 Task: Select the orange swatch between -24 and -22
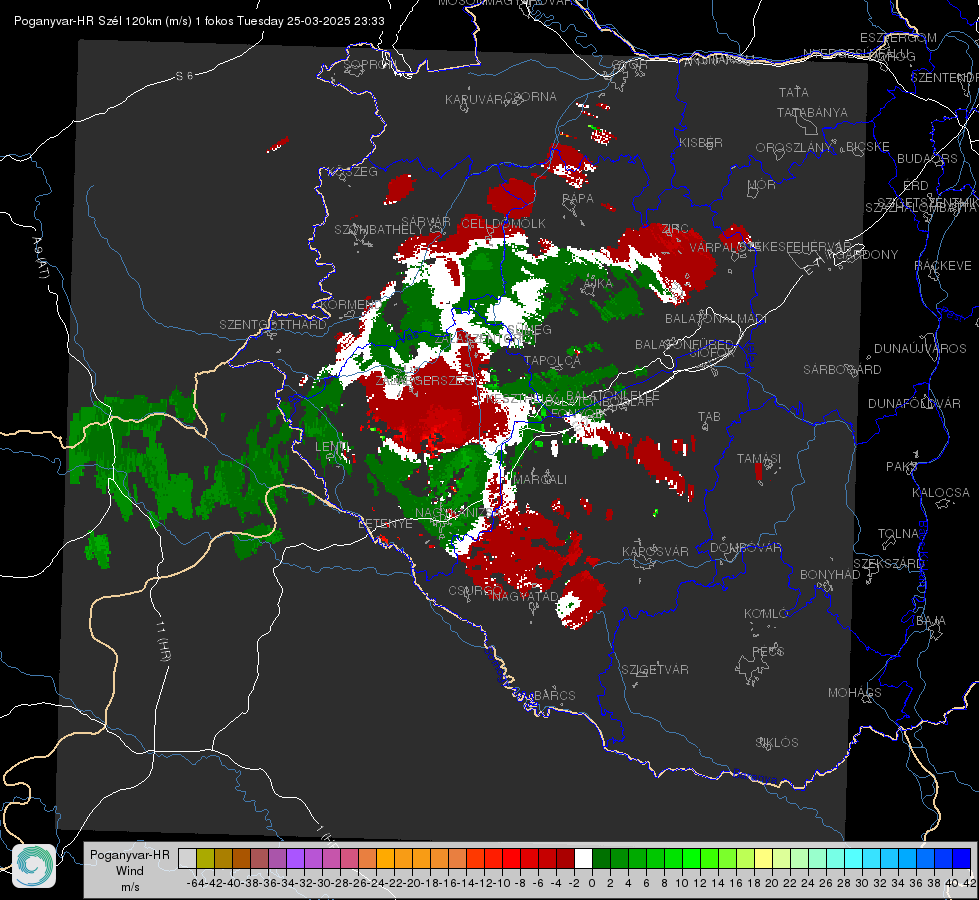[385, 858]
